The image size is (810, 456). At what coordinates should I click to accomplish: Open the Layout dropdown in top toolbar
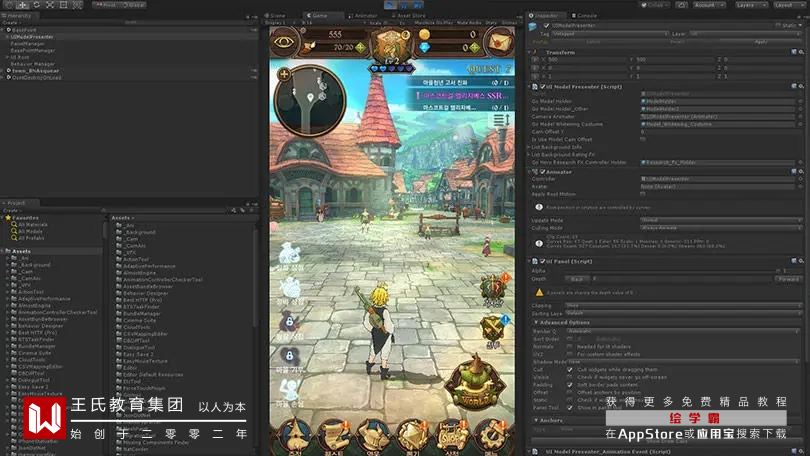coord(789,5)
